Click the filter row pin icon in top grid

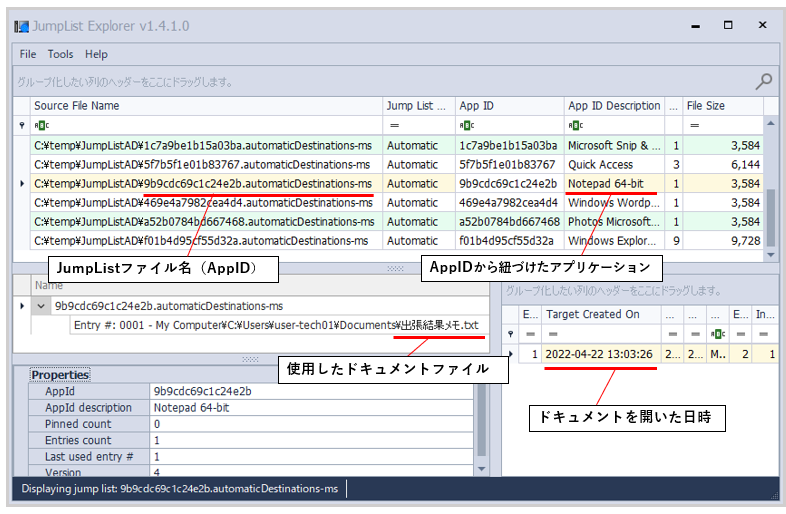tap(22, 125)
